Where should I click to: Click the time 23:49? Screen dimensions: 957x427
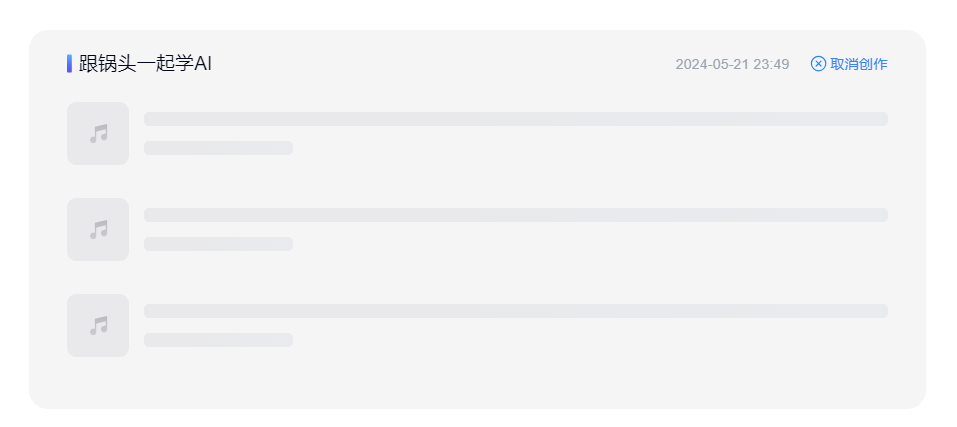[x=771, y=64]
